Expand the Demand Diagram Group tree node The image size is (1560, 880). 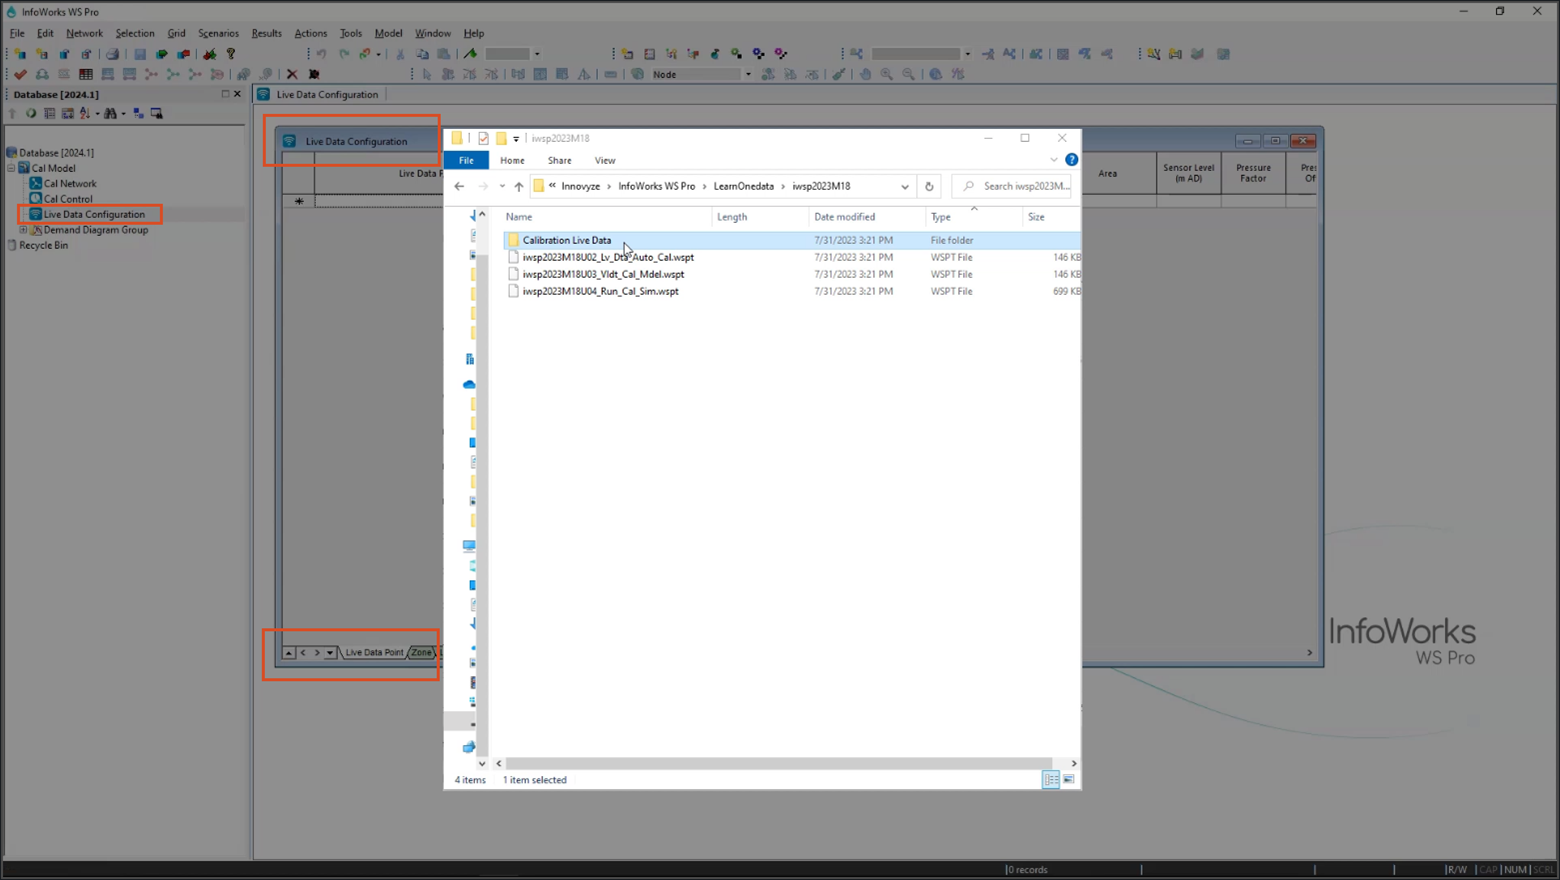click(24, 230)
